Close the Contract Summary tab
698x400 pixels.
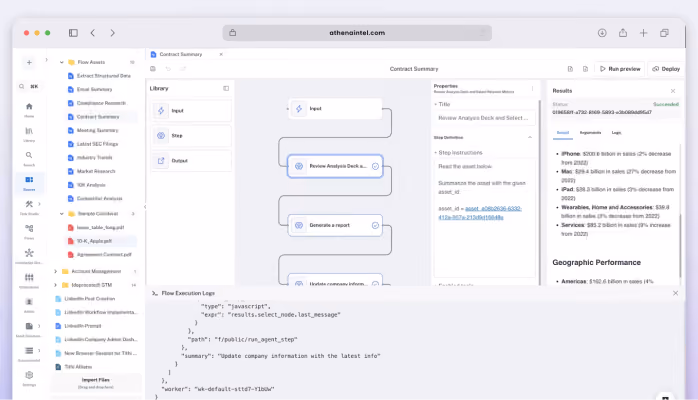(x=221, y=54)
